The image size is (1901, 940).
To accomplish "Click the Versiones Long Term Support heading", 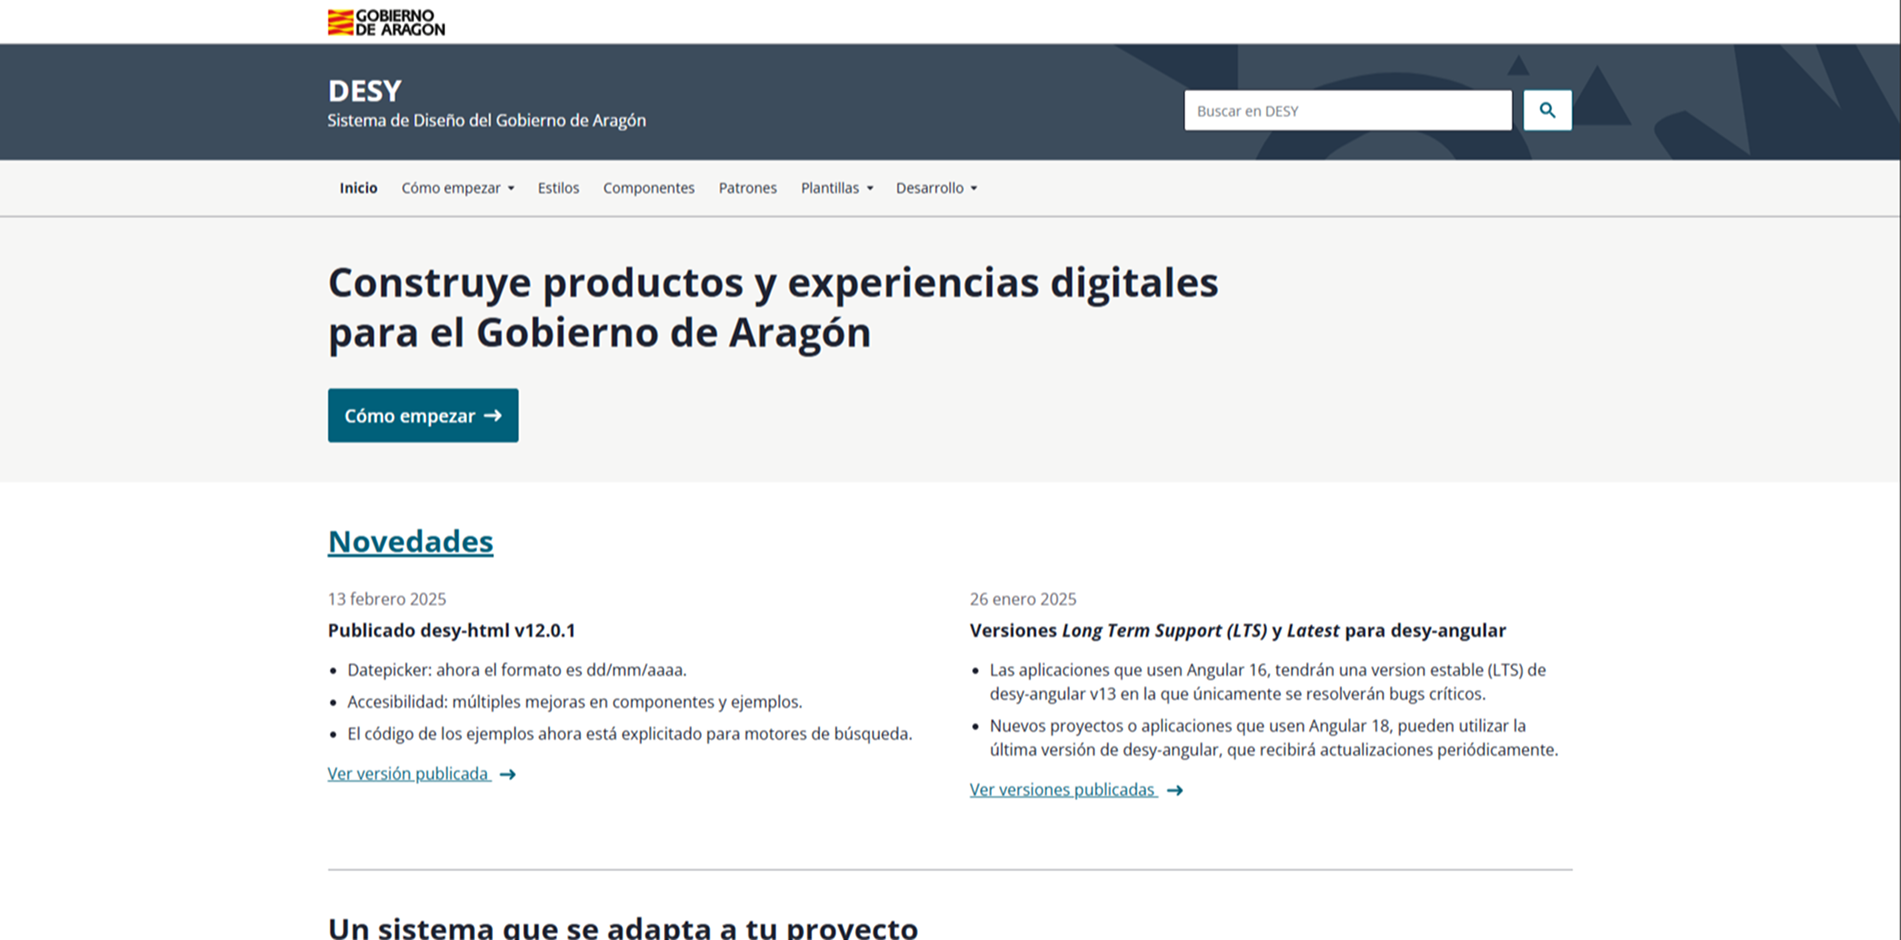I will coord(1237,630).
